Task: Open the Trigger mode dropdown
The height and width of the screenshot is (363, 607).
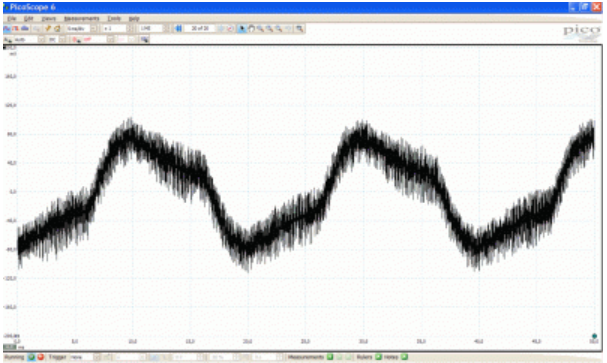Action: coord(97,357)
